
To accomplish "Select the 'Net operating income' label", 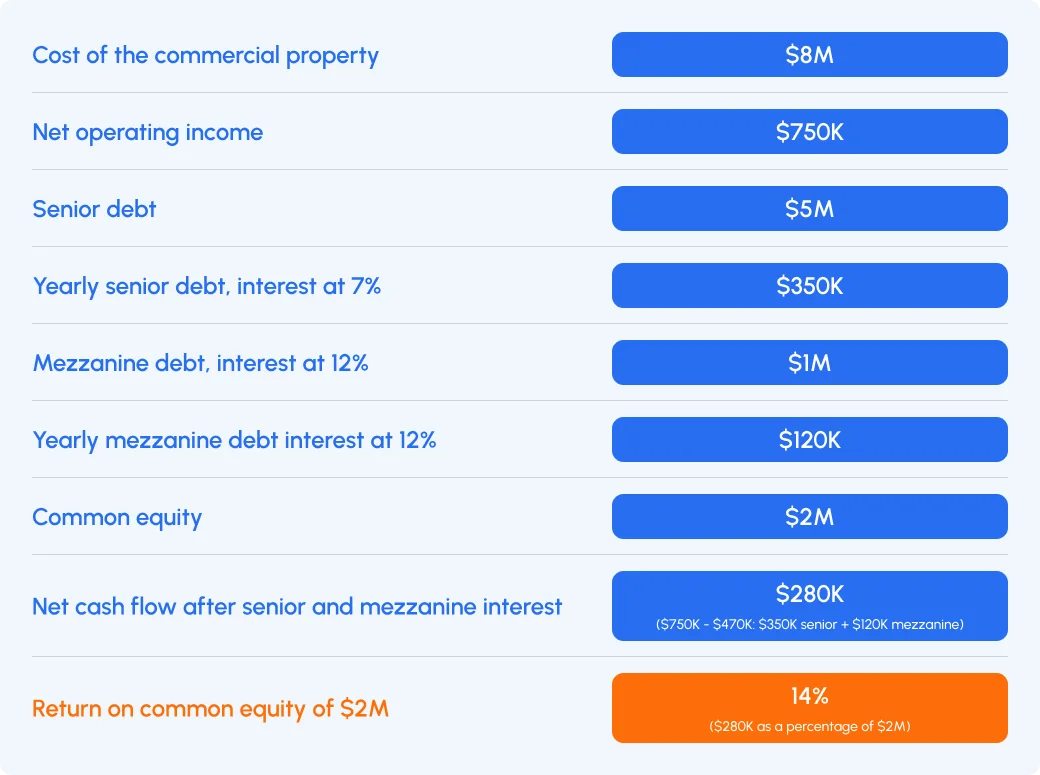I will pos(148,132).
